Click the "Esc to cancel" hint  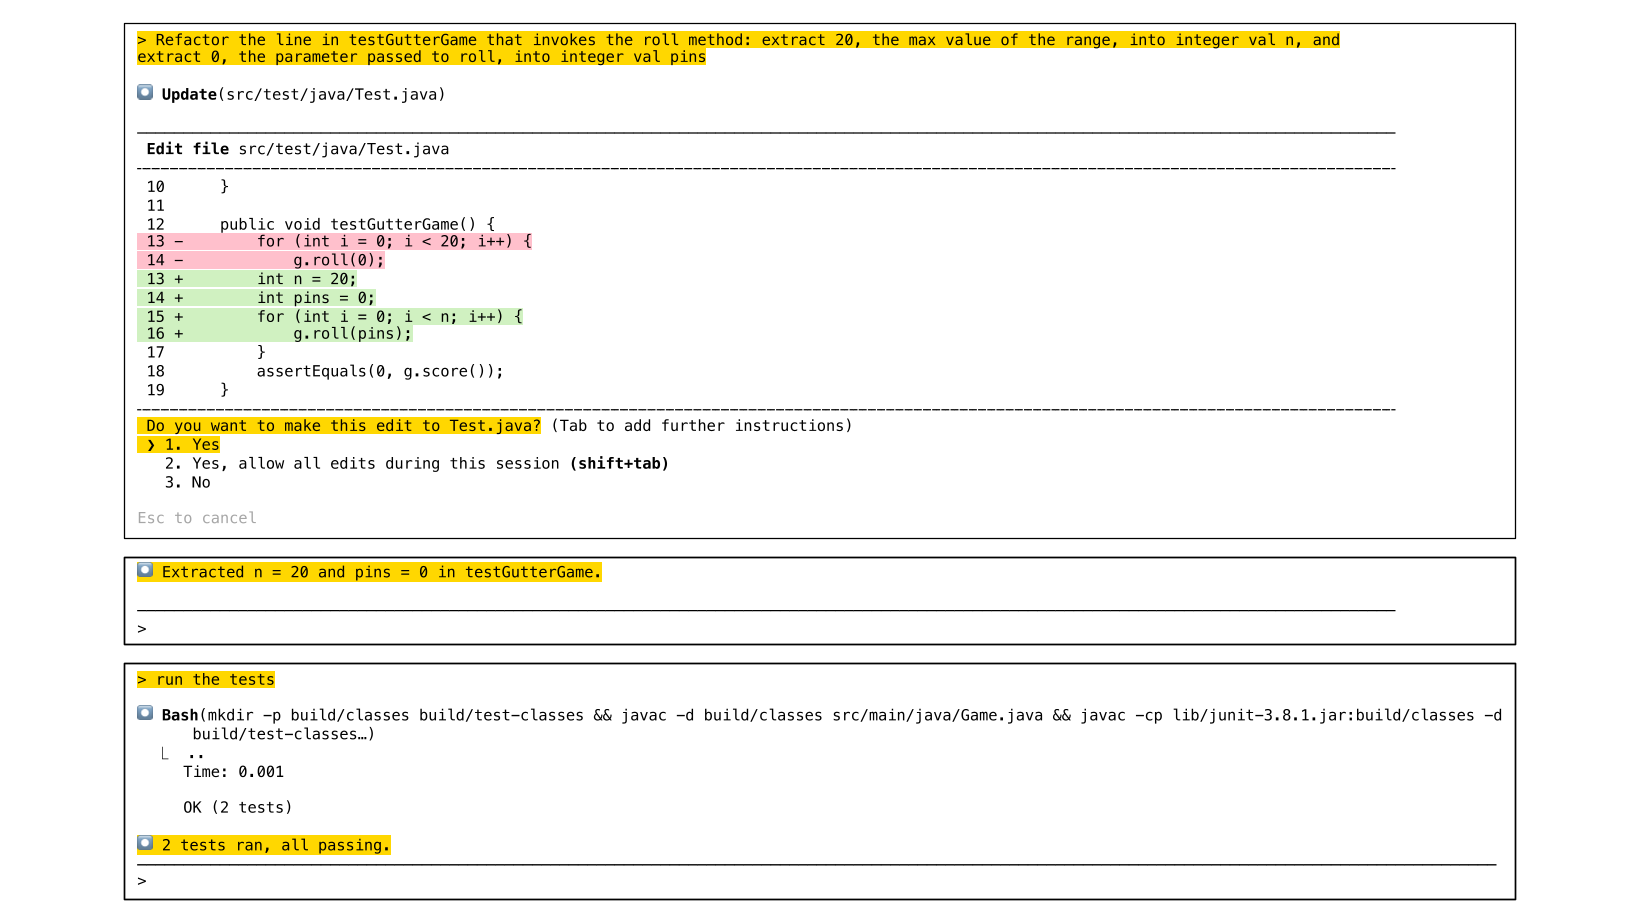197,518
